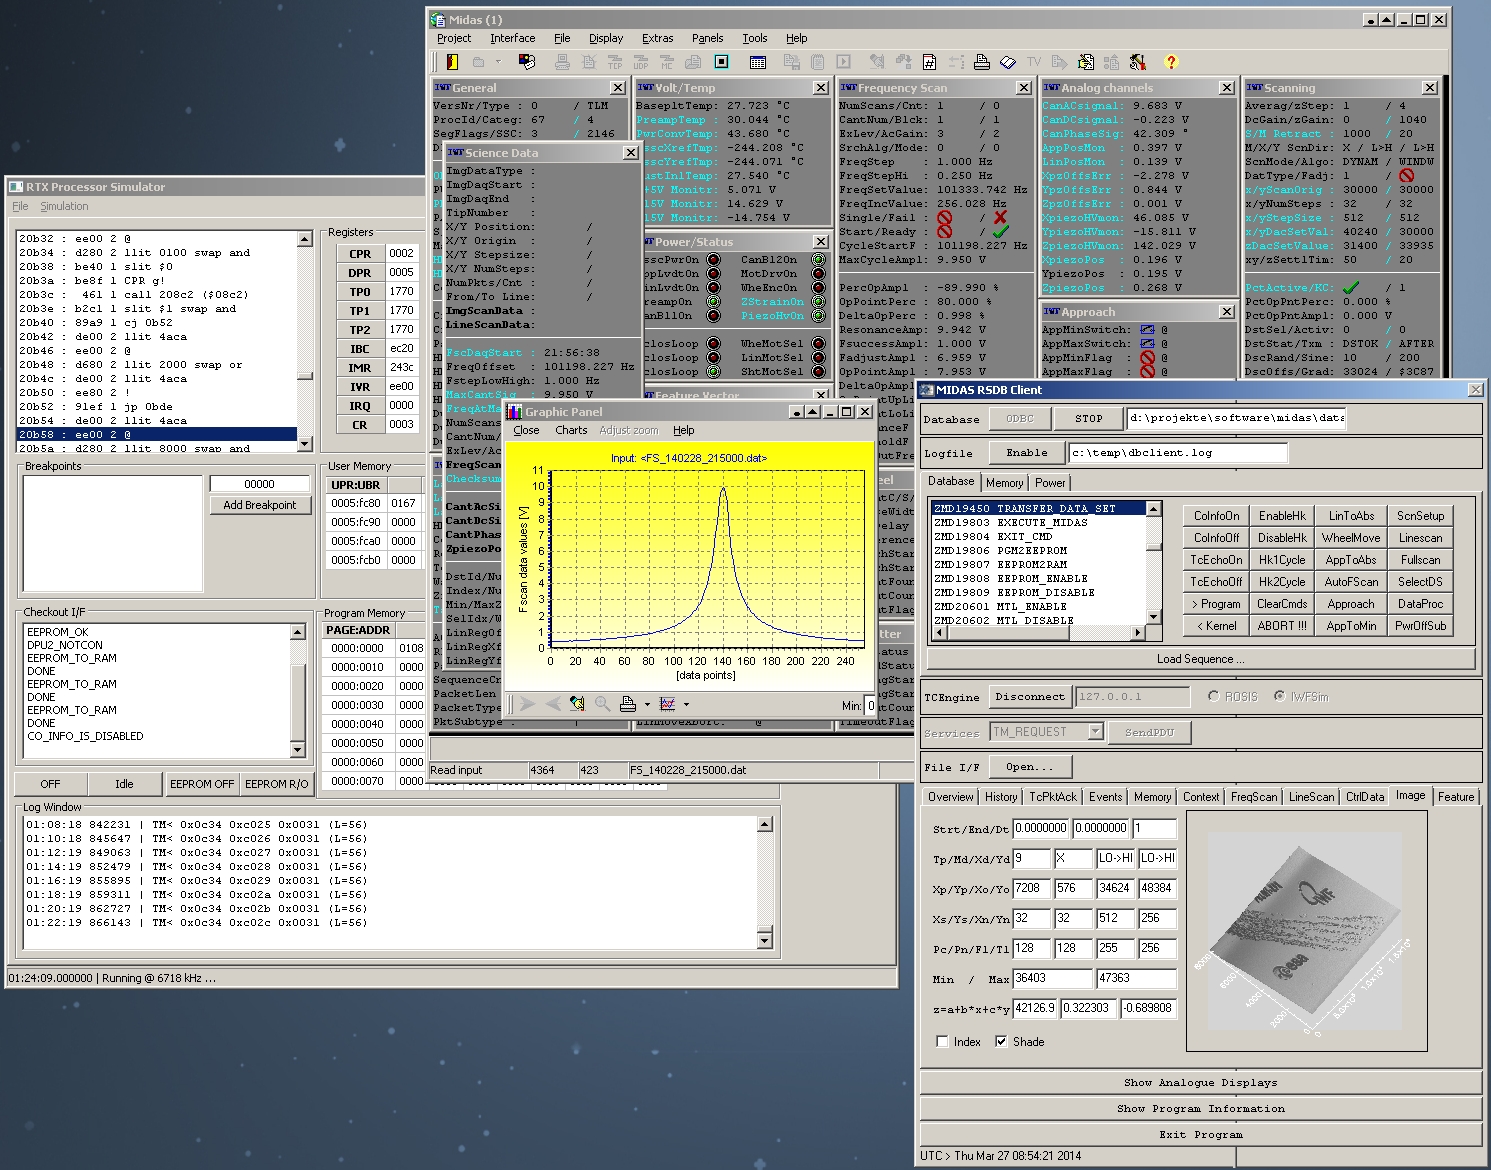Toggle EEPROM R/O in RTX simulator
Viewport: 1491px width, 1170px height.
pos(277,784)
